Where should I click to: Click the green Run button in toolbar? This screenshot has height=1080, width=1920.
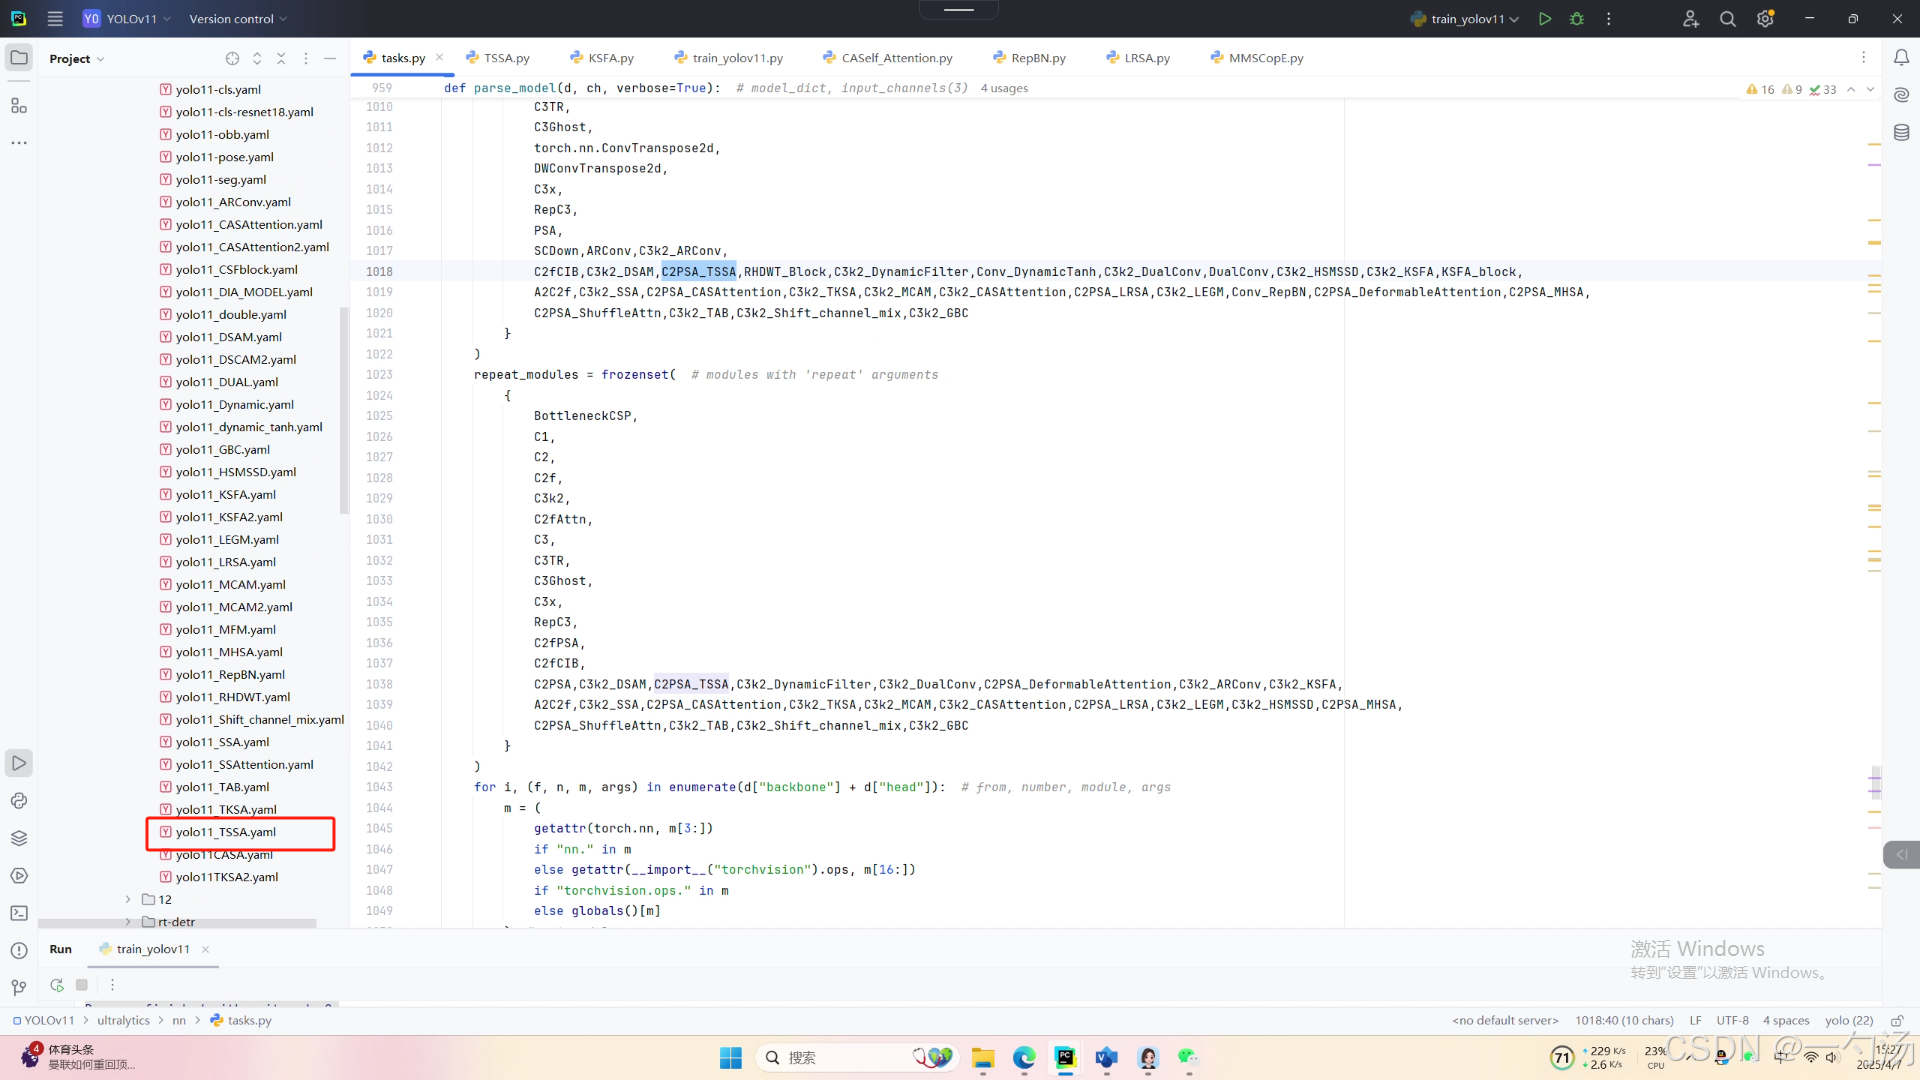(1545, 19)
